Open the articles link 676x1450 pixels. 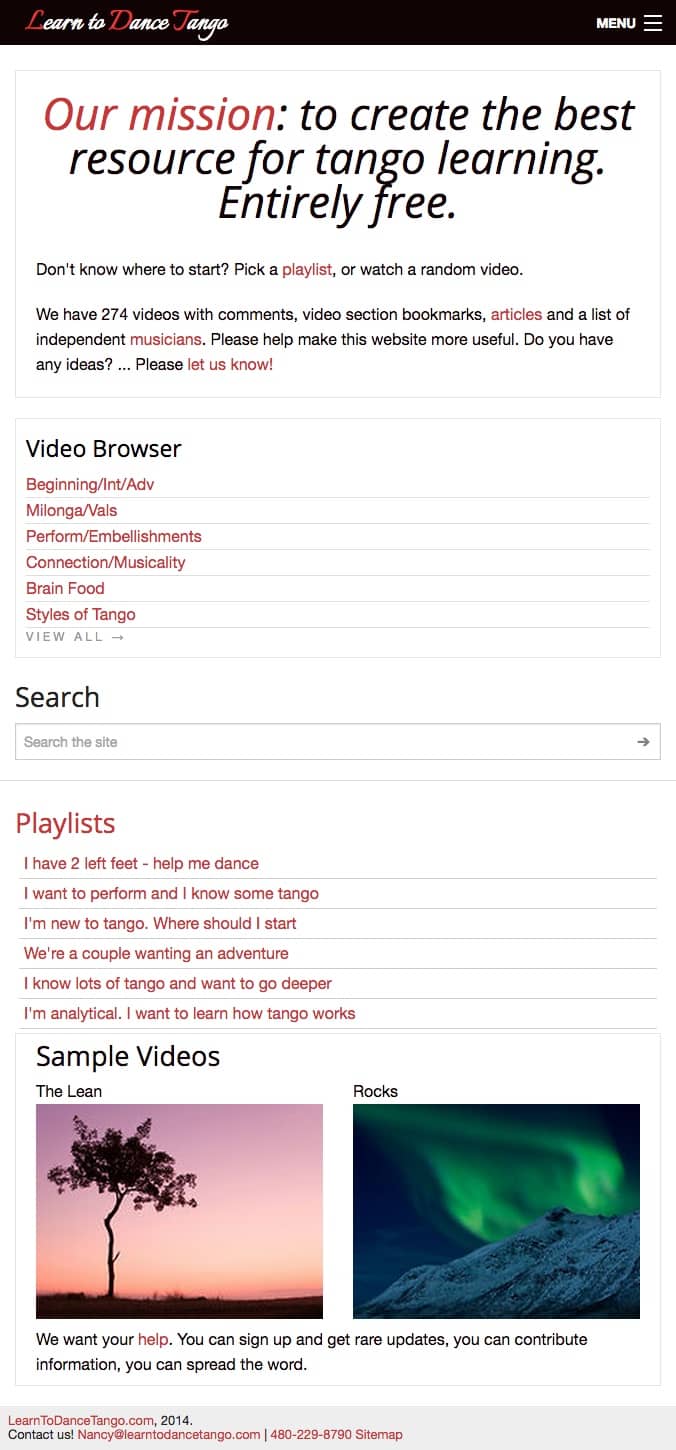click(516, 314)
